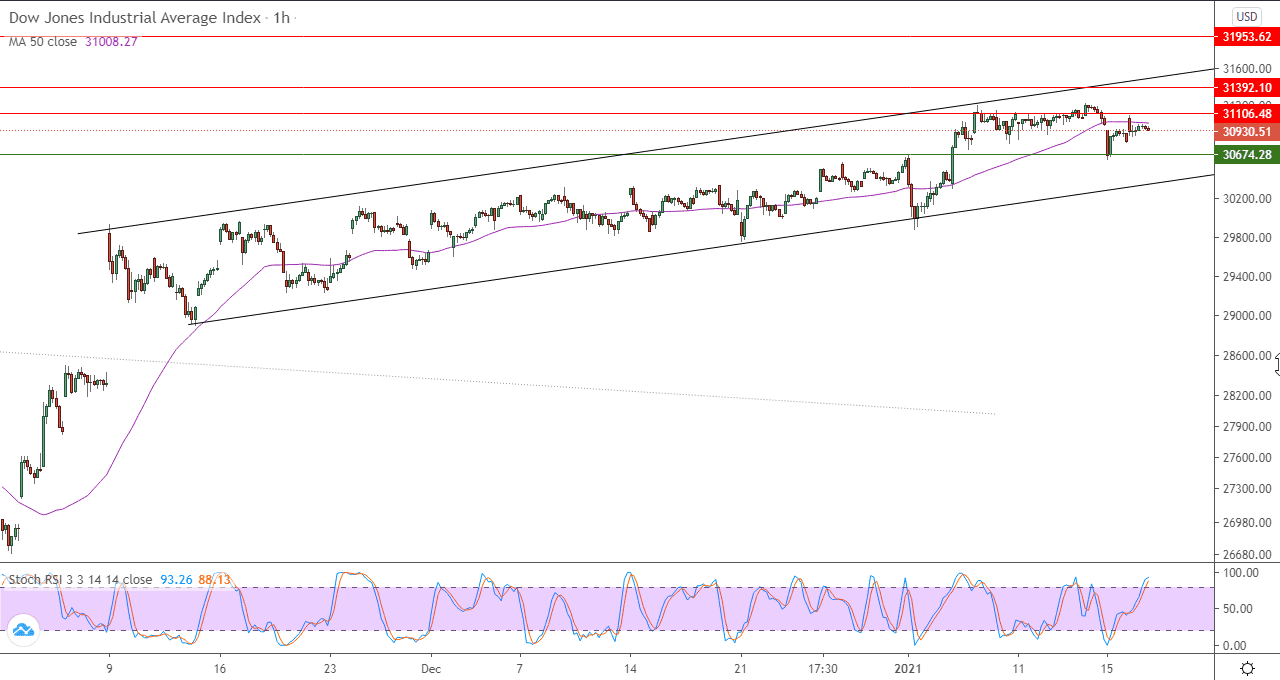Viewport: 1280px width, 680px height.
Task: Click the current price label 30930.51
Action: 1246,131
